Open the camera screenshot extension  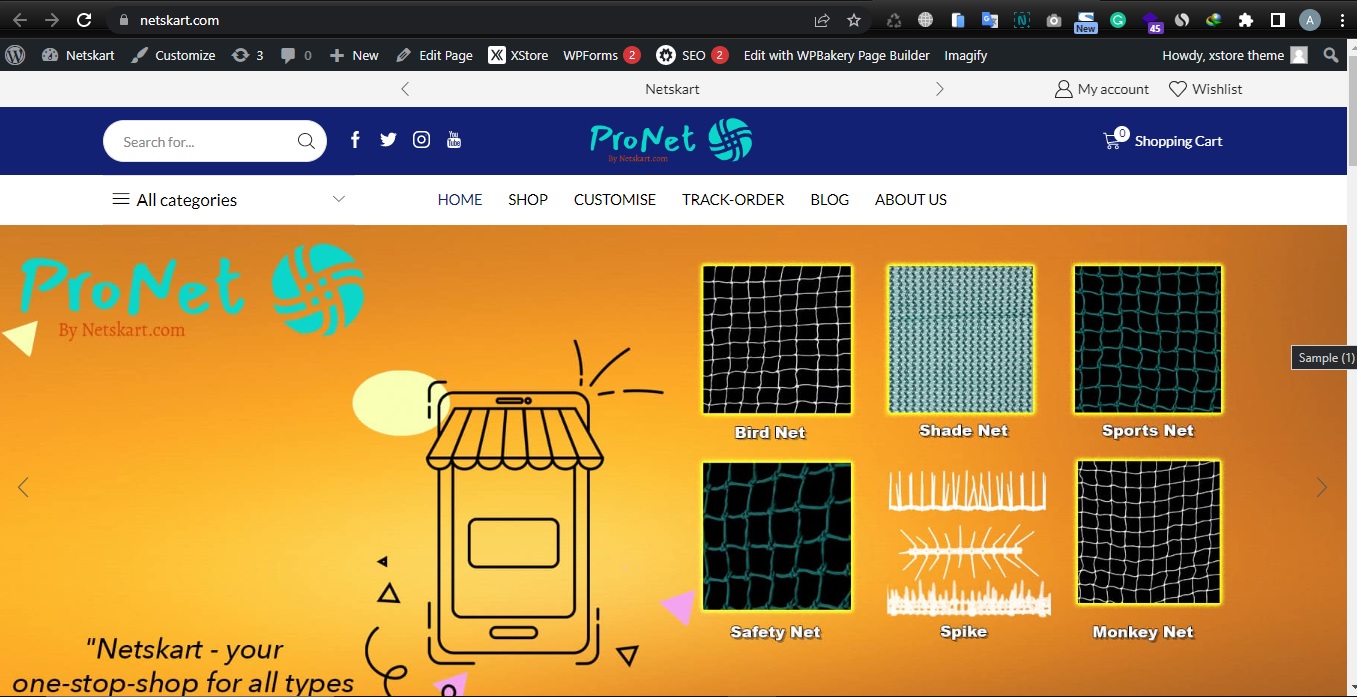pyautogui.click(x=1054, y=20)
